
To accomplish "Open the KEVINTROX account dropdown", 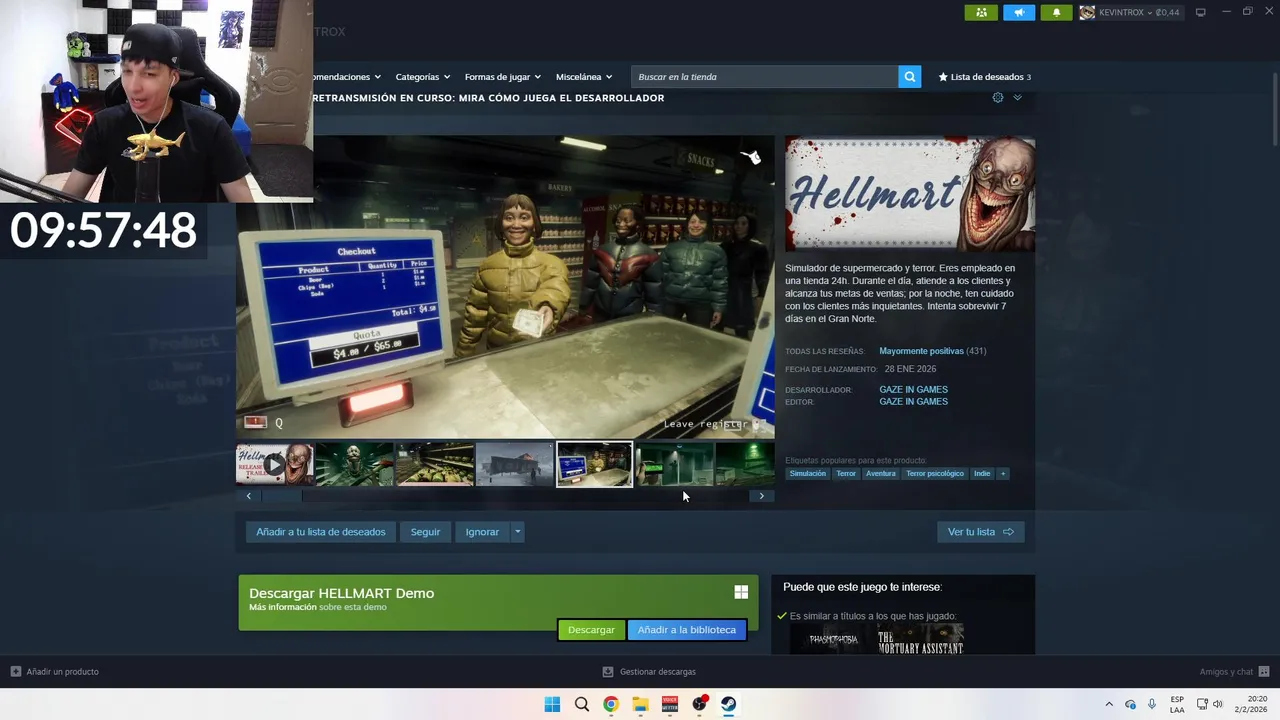I will 1139,12.
